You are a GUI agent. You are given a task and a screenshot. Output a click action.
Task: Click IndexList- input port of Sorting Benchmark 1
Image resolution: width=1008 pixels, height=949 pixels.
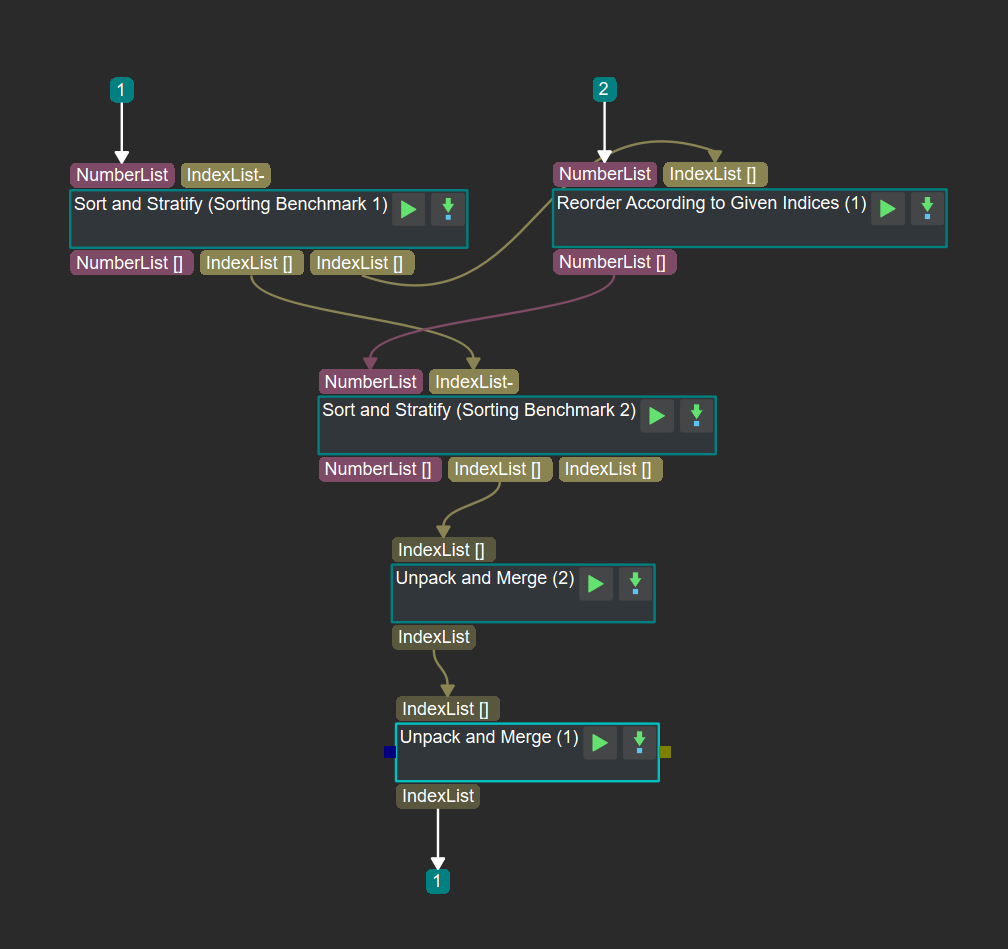tap(226, 175)
